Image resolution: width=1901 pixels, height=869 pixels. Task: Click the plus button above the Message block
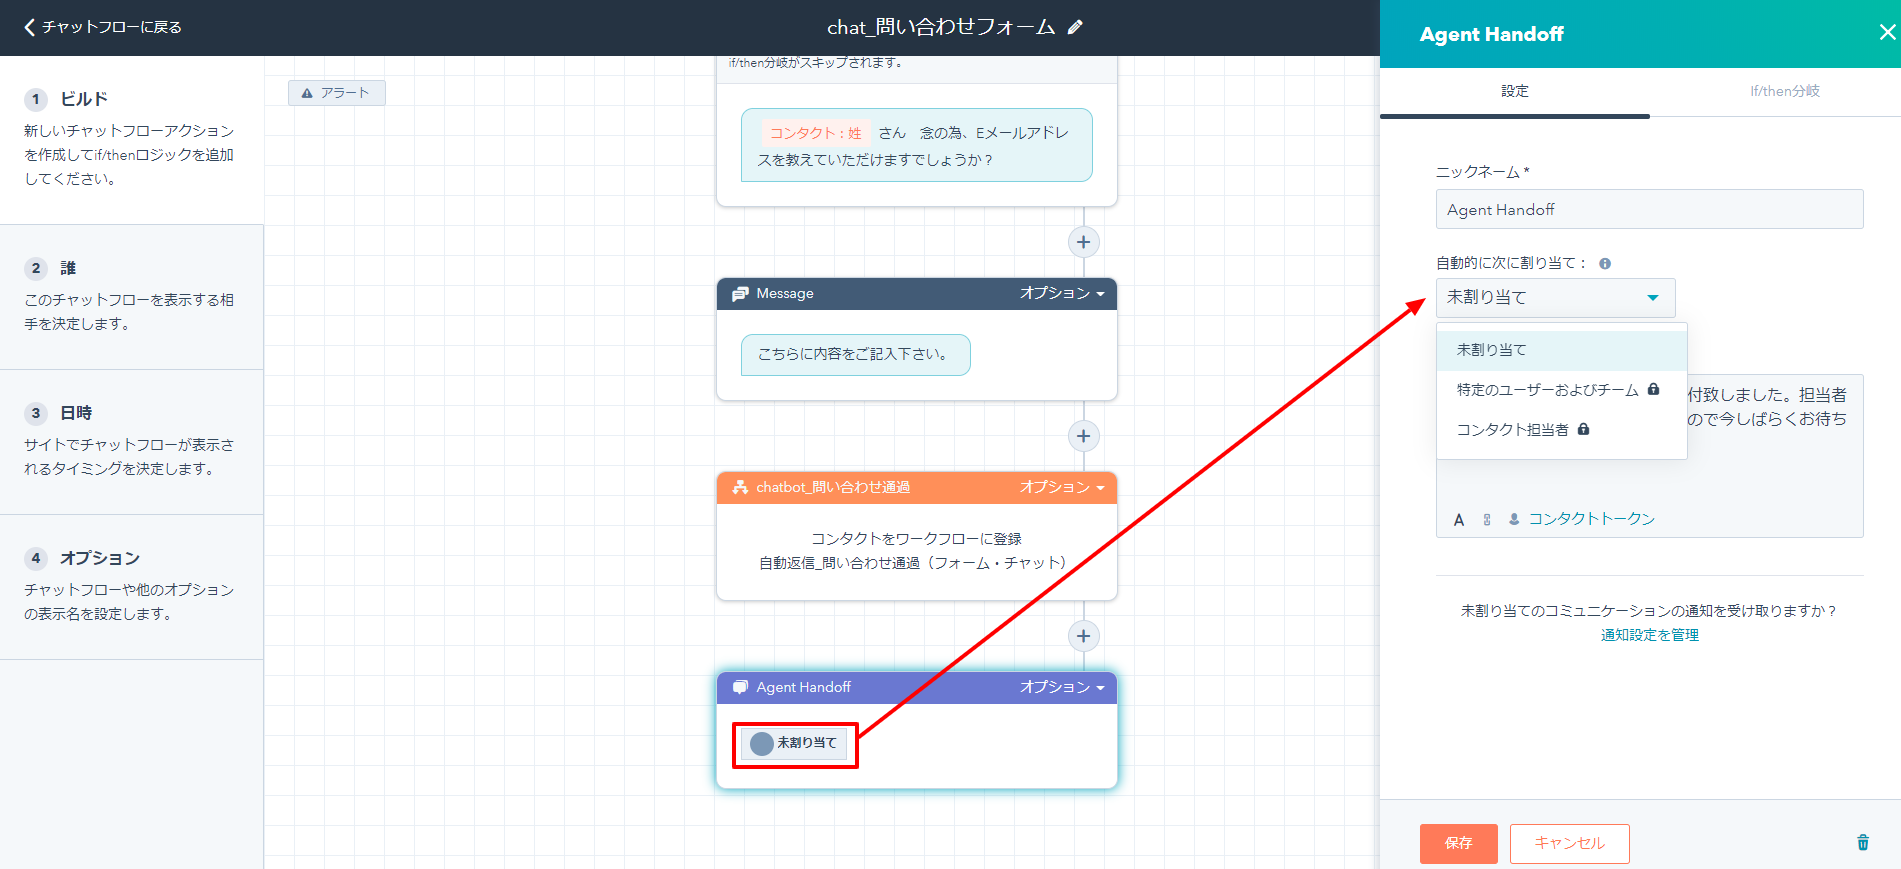tap(1083, 242)
